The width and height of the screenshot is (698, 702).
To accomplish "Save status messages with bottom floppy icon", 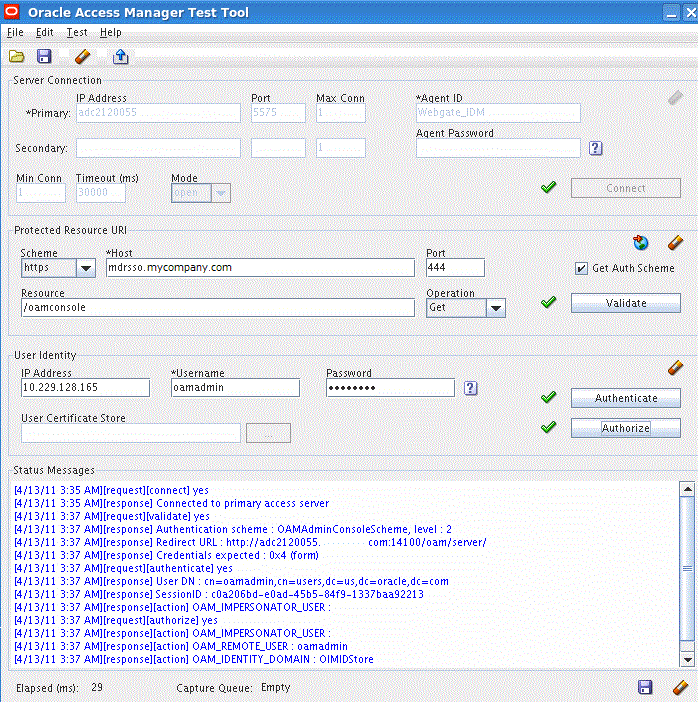I will [x=645, y=687].
